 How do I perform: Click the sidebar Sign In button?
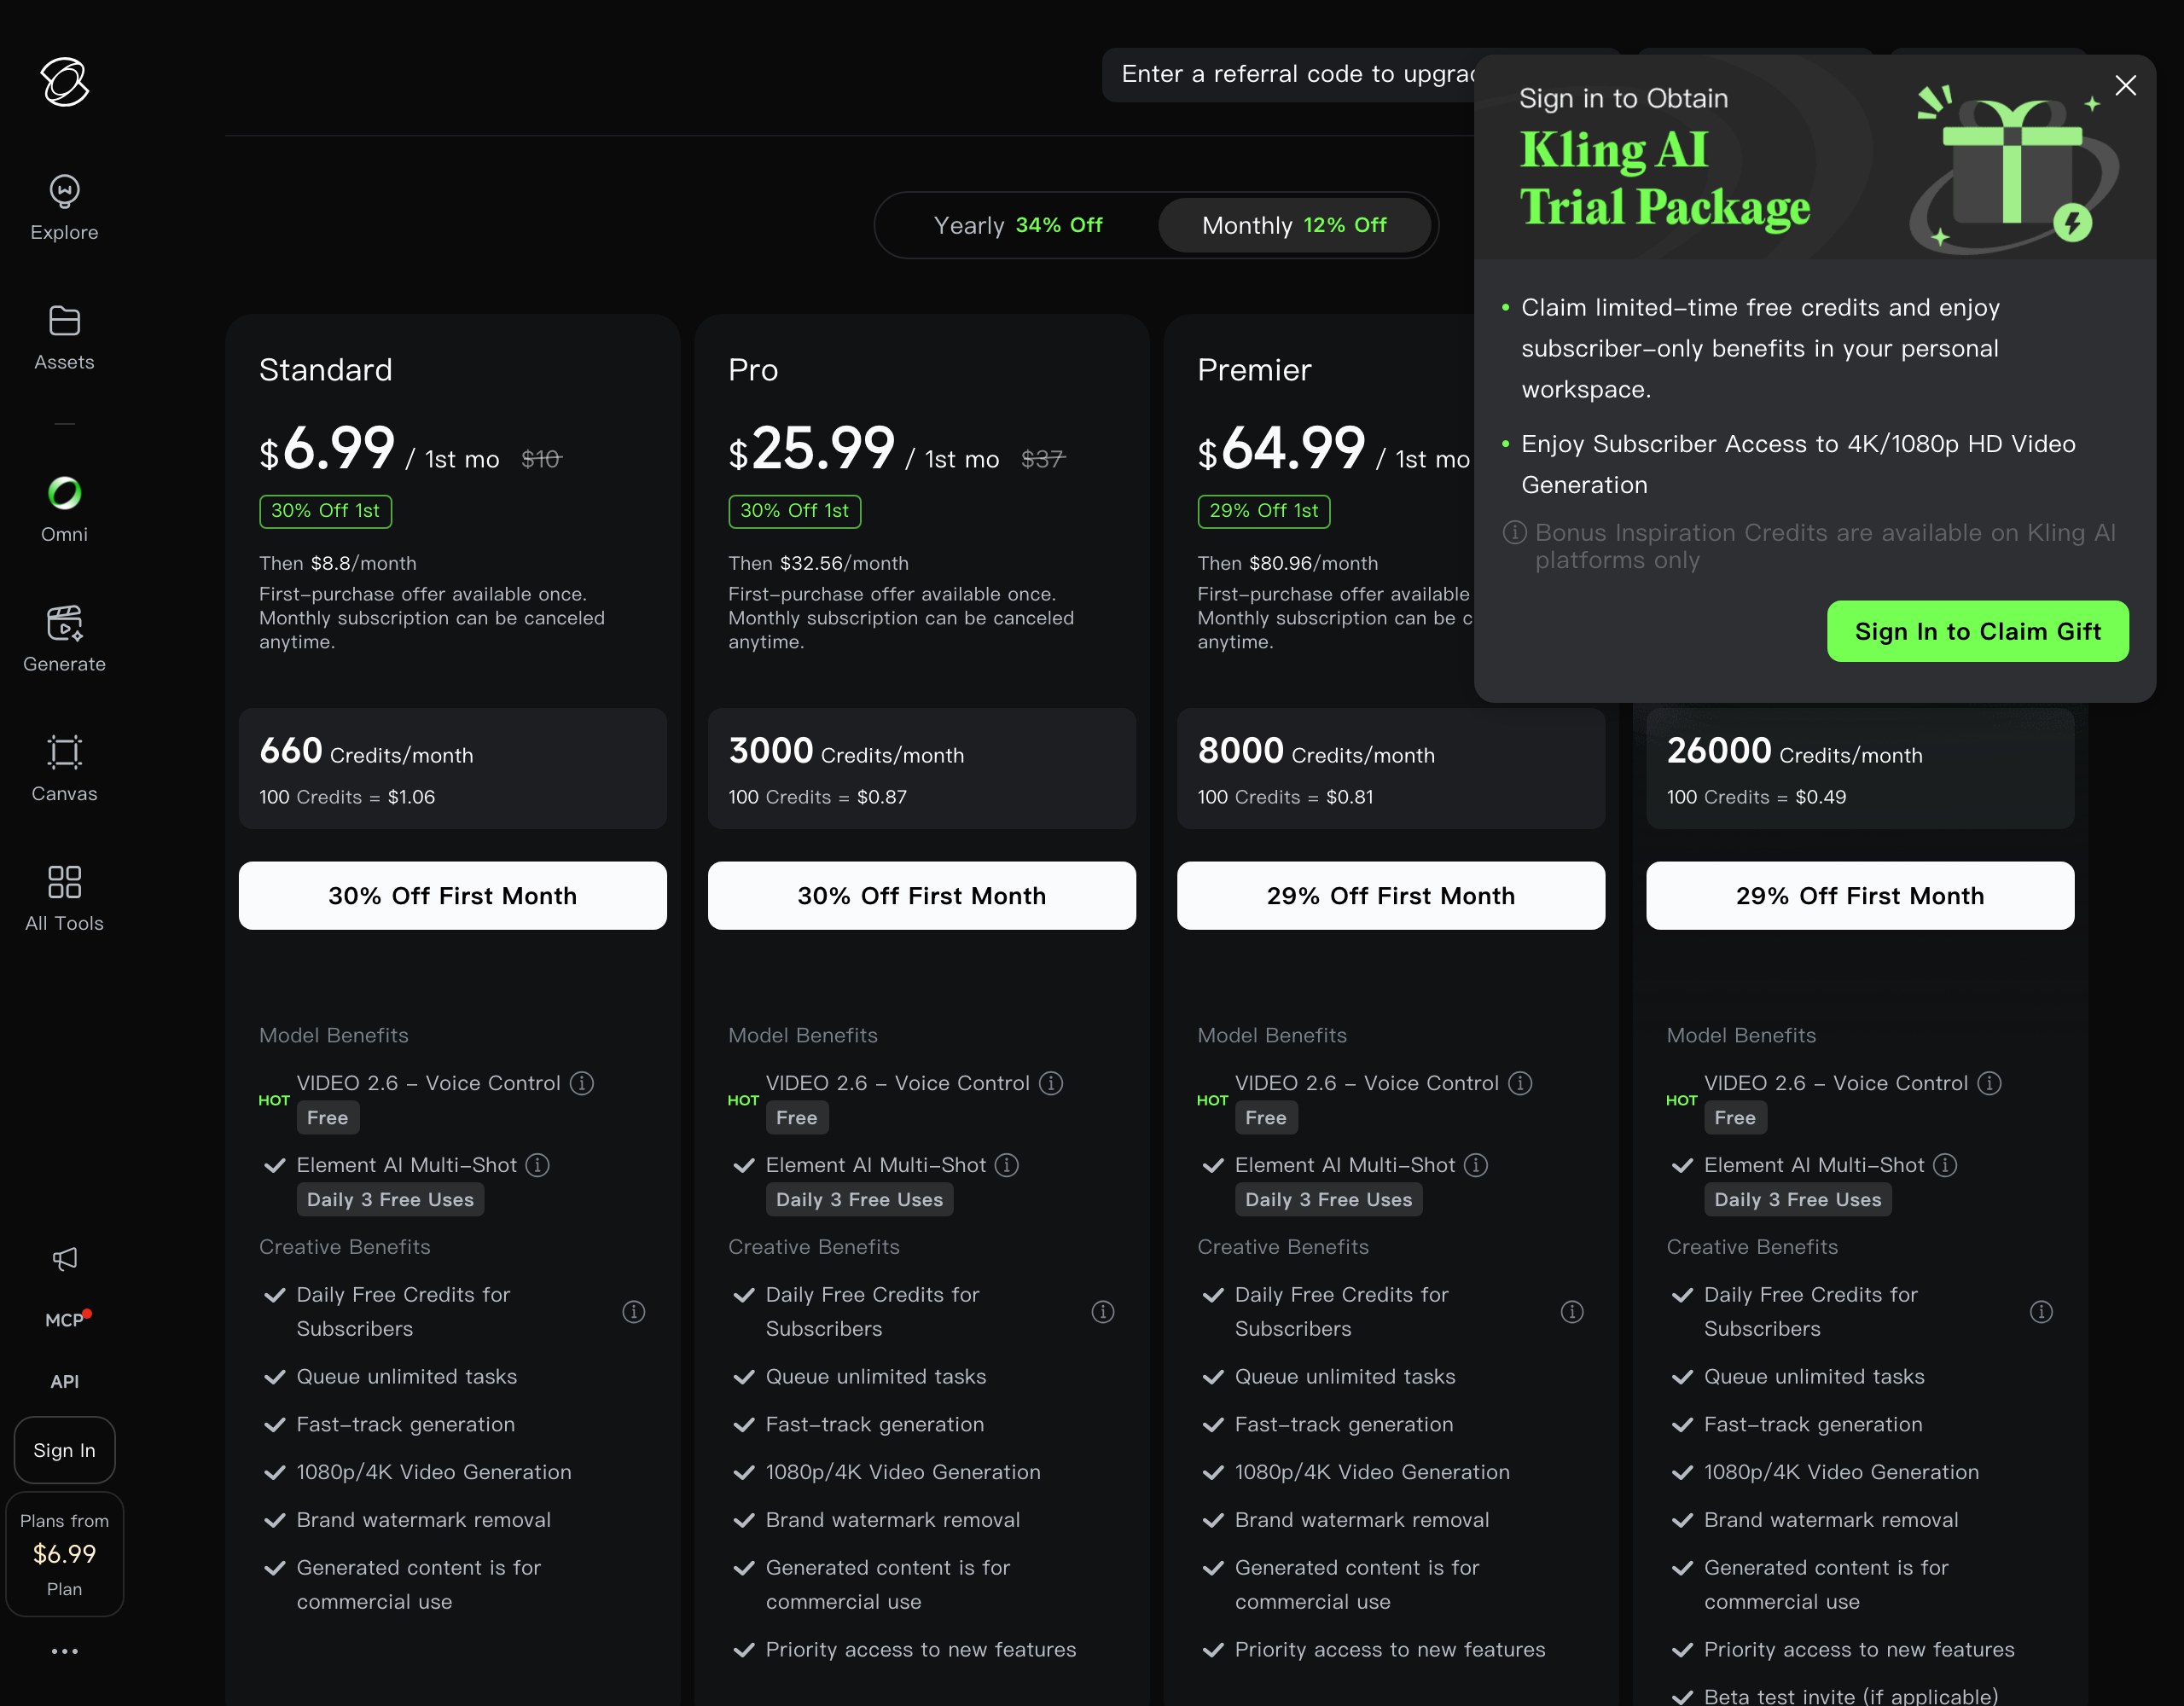pyautogui.click(x=64, y=1449)
